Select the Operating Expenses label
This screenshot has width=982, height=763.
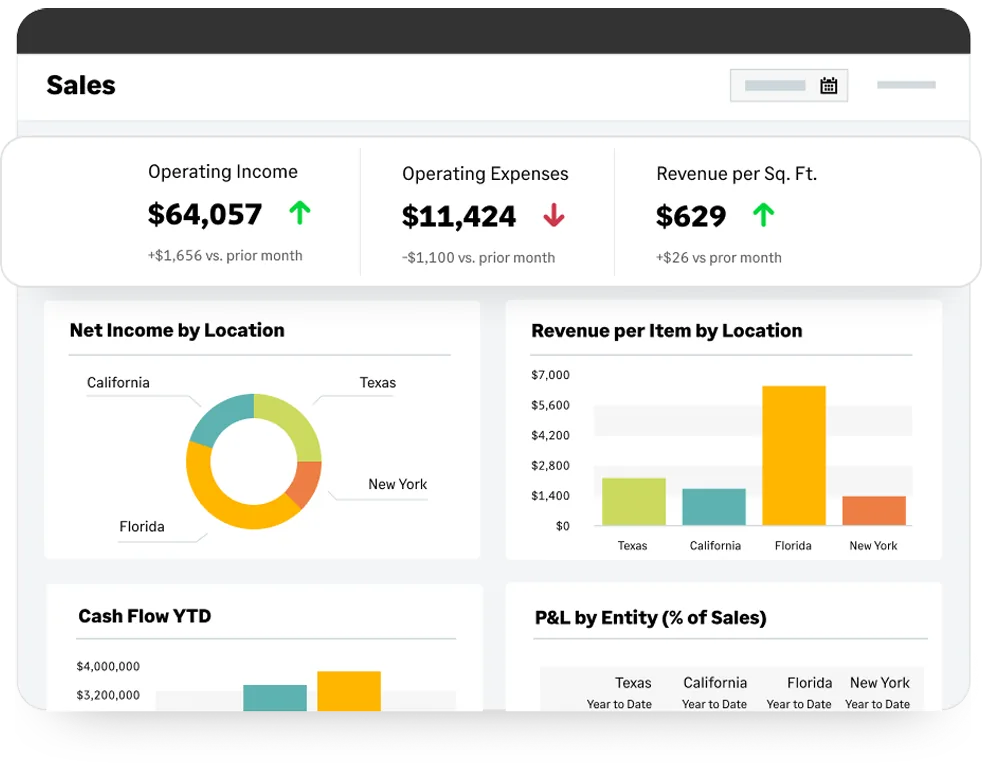click(485, 174)
